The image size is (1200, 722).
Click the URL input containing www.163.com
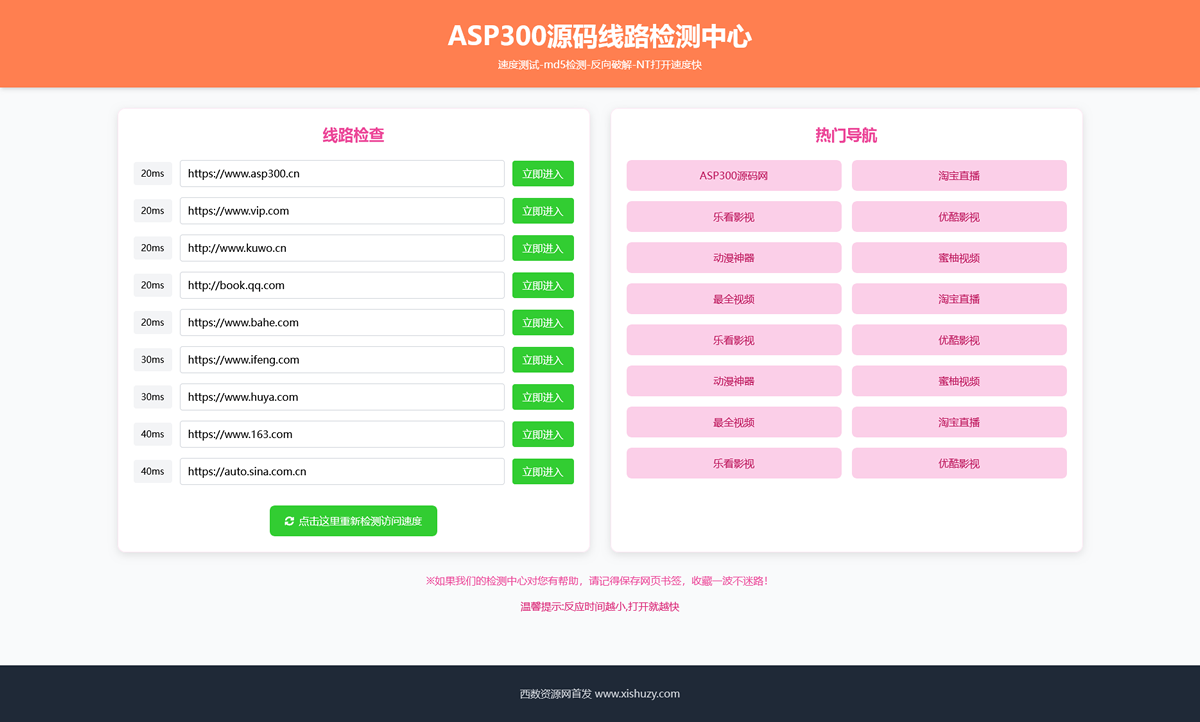[x=342, y=433]
